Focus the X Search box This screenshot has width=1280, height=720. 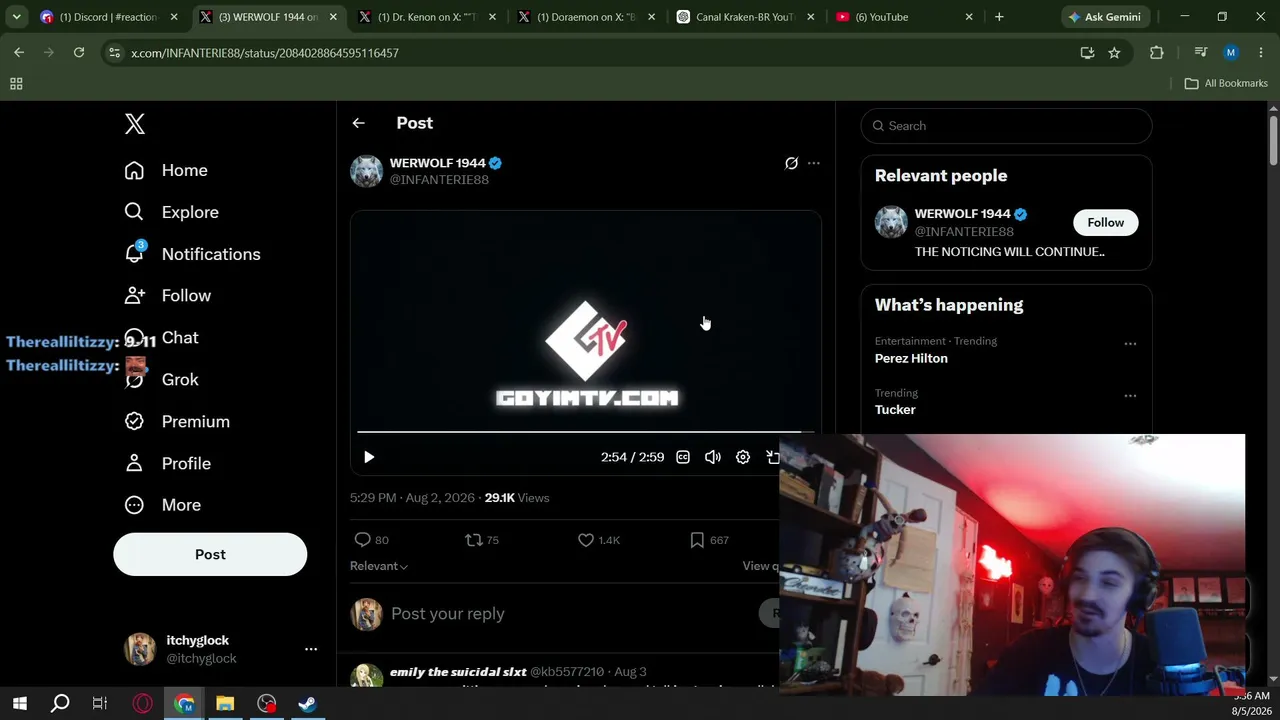pyautogui.click(x=1006, y=126)
